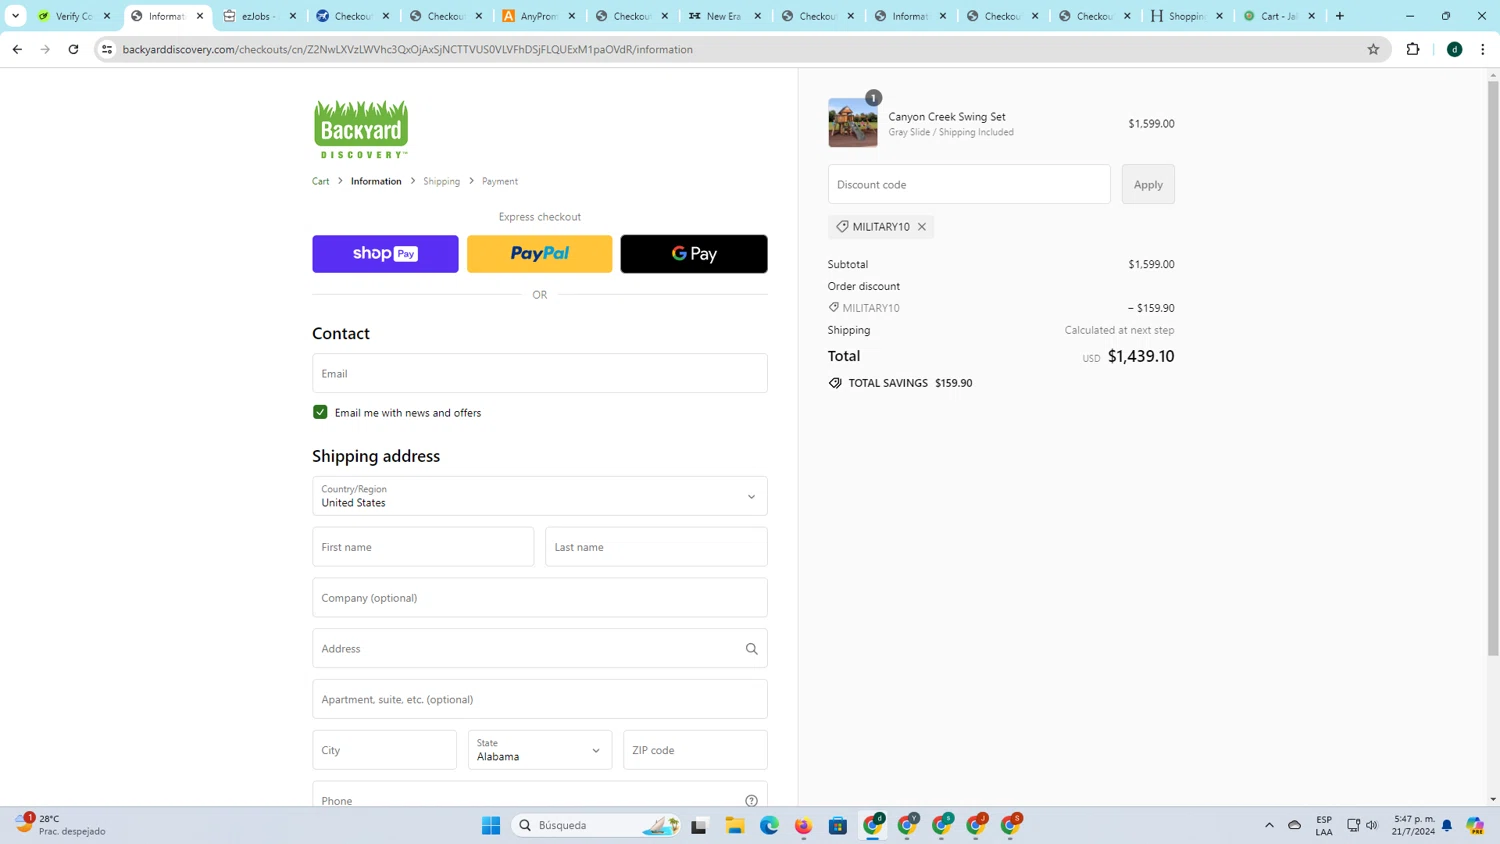Remove the MILITARY10 discount tag
Screen dimensions: 1500x844
pyautogui.click(x=922, y=227)
